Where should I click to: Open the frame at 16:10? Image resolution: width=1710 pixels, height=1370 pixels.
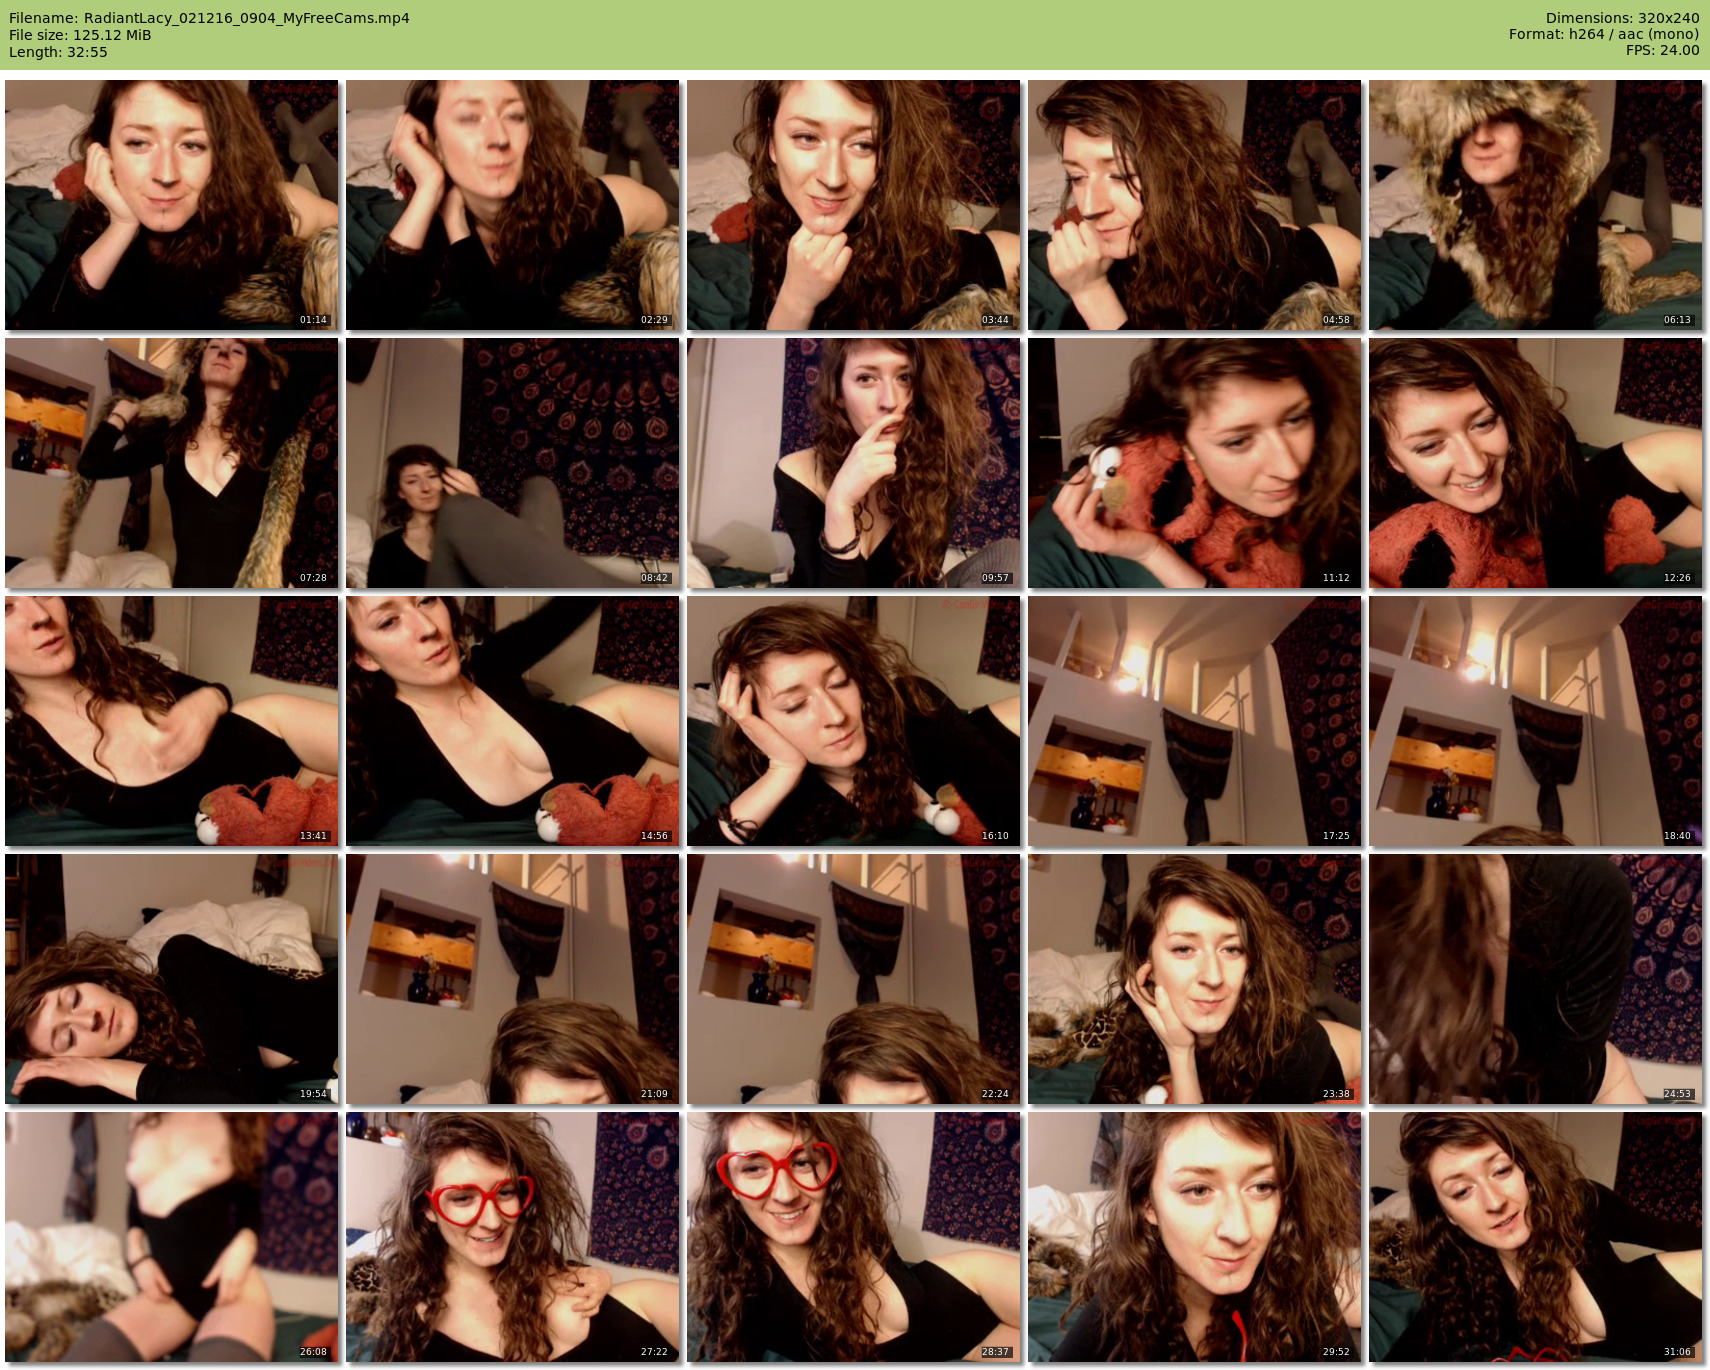[853, 721]
